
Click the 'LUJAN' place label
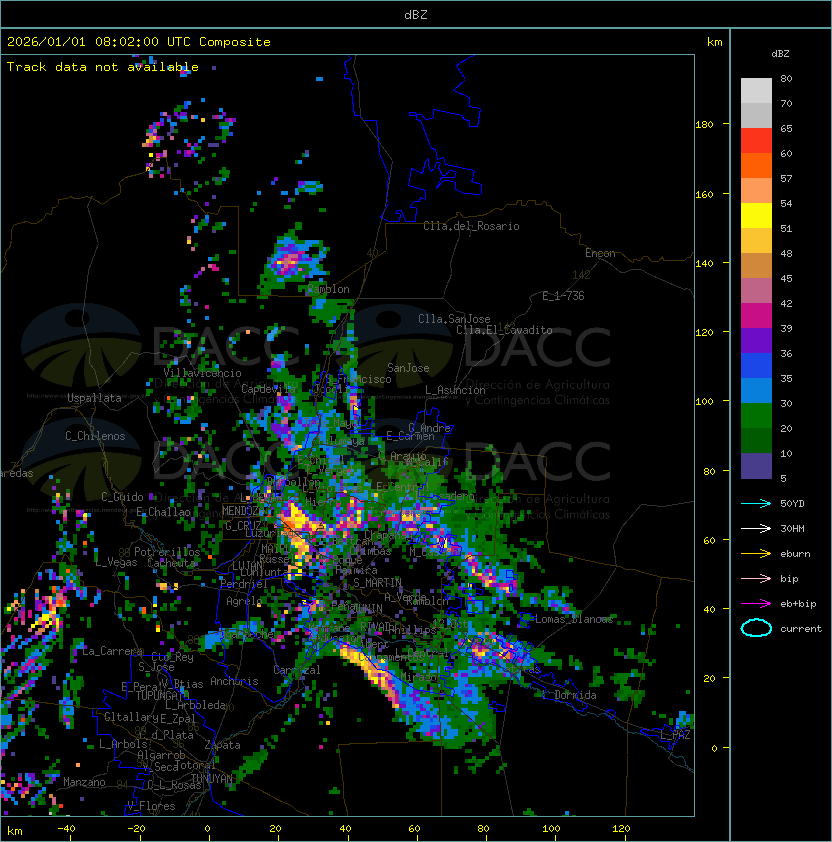[x=247, y=565]
